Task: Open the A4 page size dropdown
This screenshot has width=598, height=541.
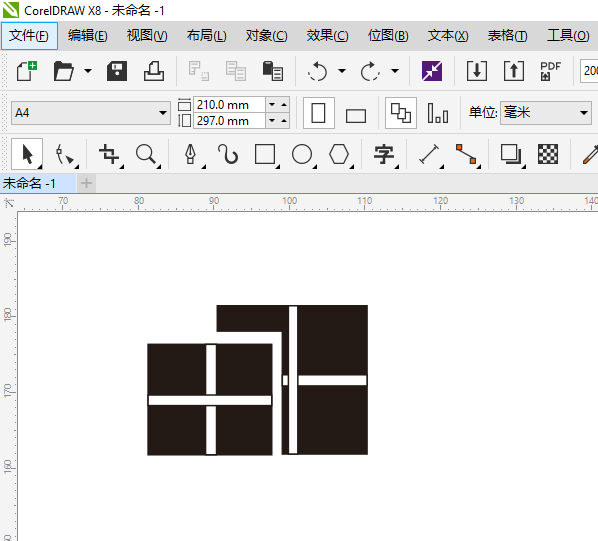Action: click(91, 113)
